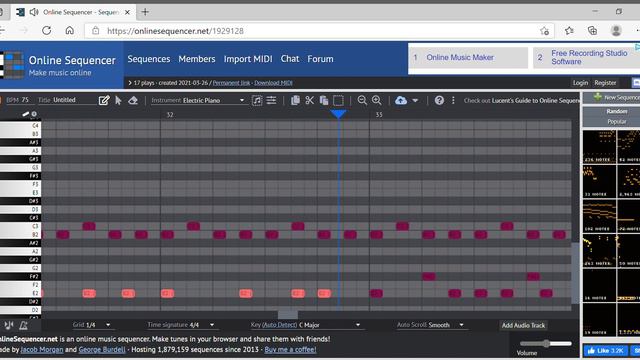Click the scissors cut icon
This screenshot has width=640, height=360.
coord(310,100)
